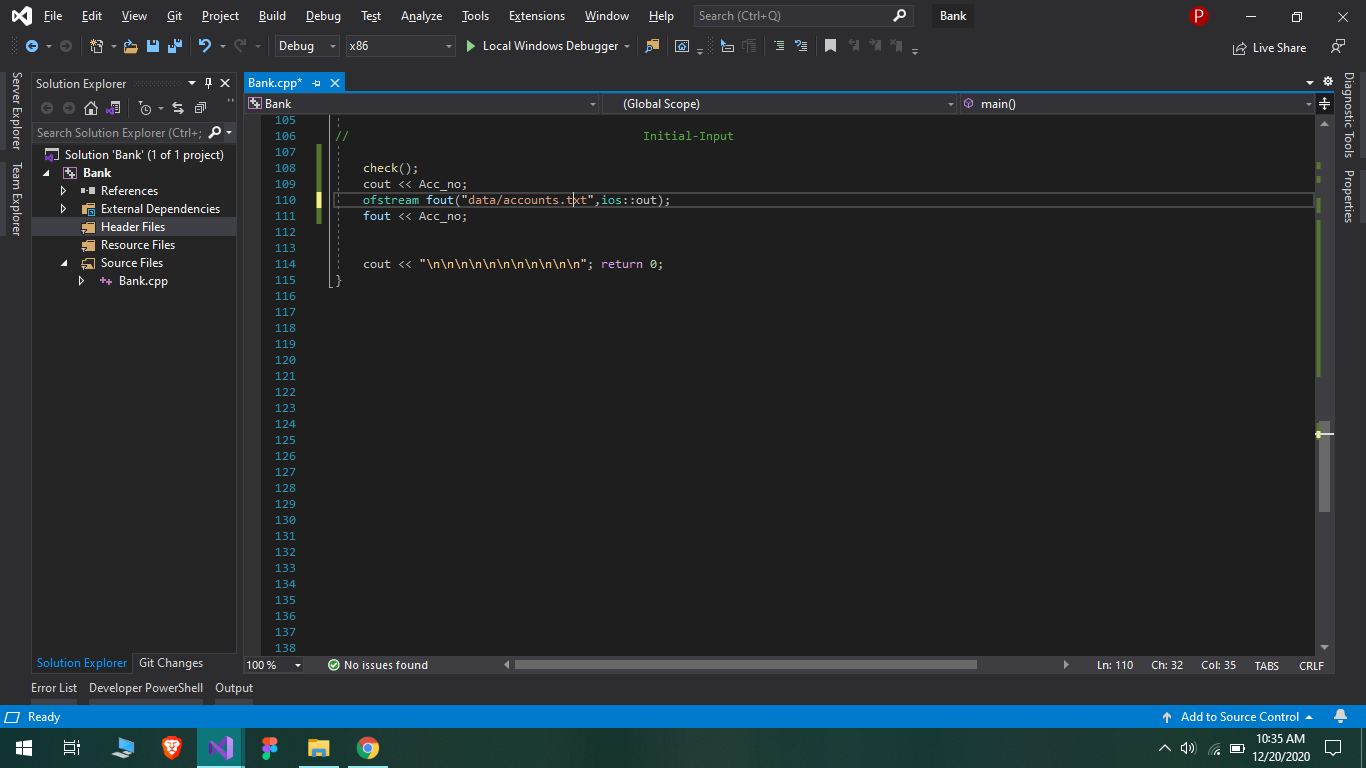Open Brave browser from the taskbar
The image size is (1366, 768).
pos(172,747)
